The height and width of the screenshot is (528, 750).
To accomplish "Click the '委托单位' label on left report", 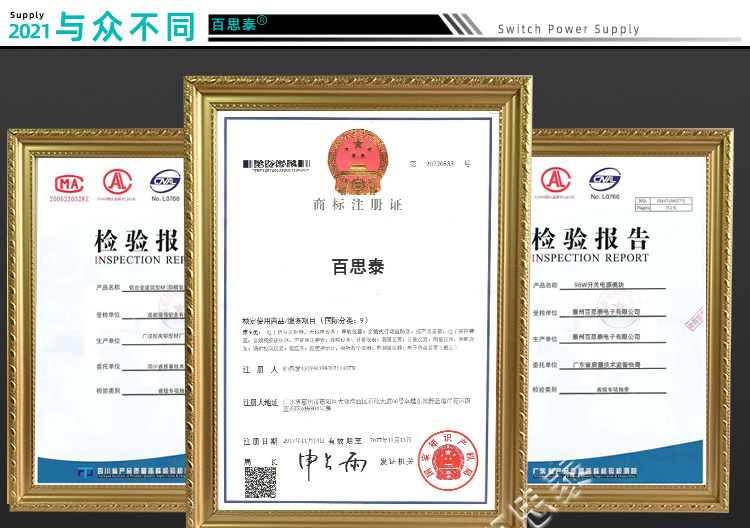I will click(108, 367).
